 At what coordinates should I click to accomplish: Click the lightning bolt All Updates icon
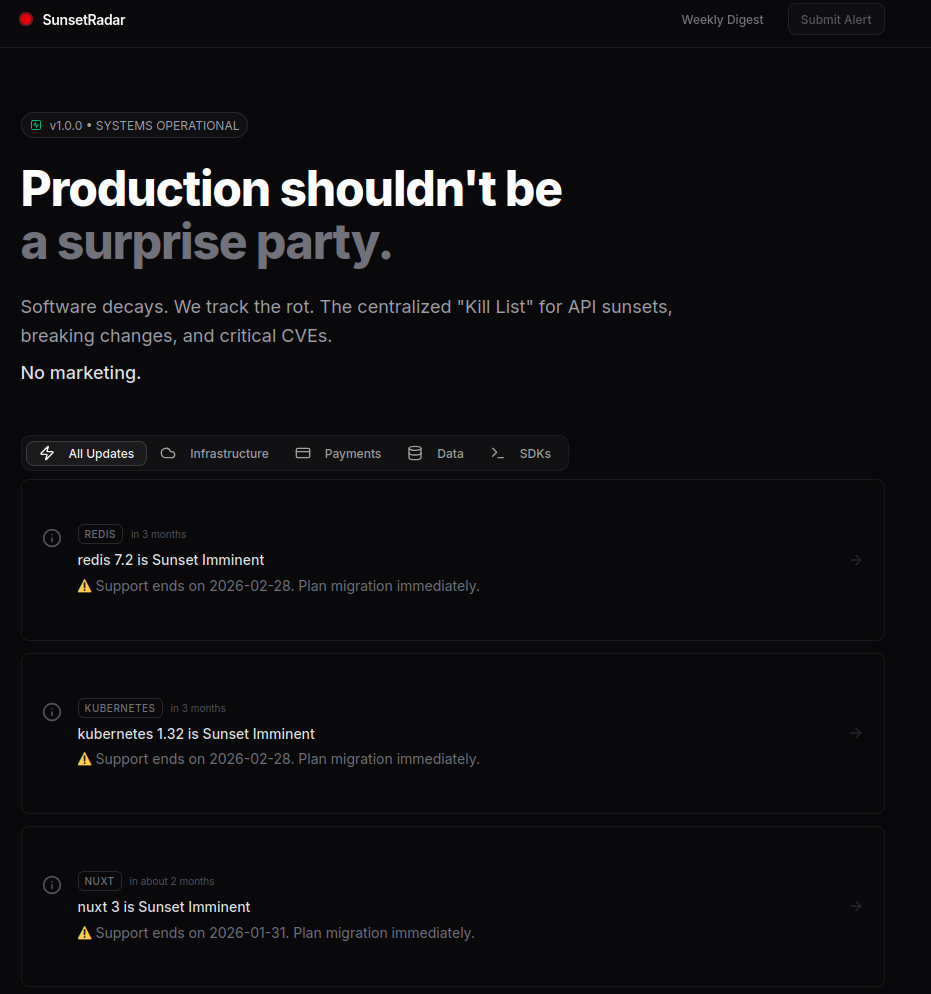pyautogui.click(x=47, y=453)
